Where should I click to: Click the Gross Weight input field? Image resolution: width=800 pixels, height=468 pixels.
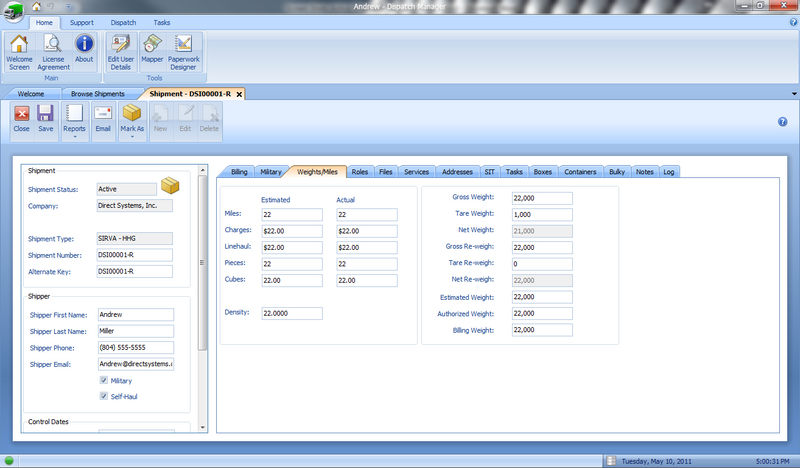click(540, 198)
